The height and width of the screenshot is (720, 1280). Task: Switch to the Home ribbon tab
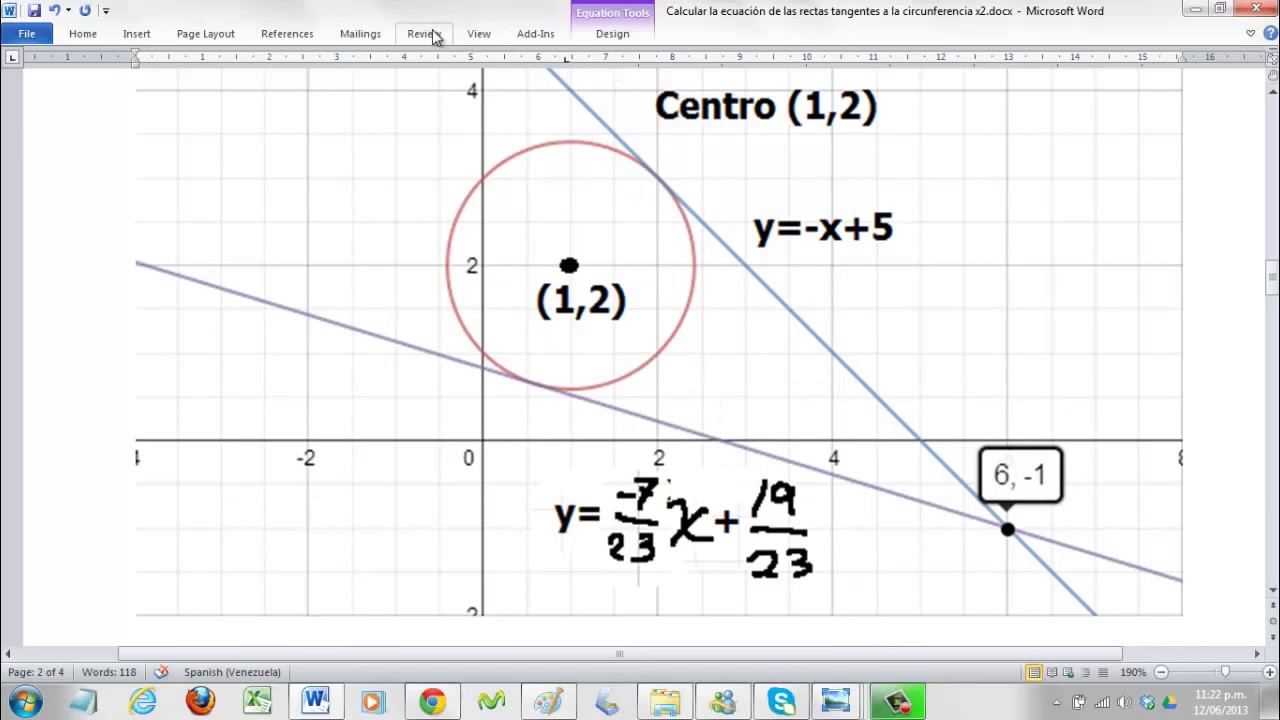(x=83, y=34)
